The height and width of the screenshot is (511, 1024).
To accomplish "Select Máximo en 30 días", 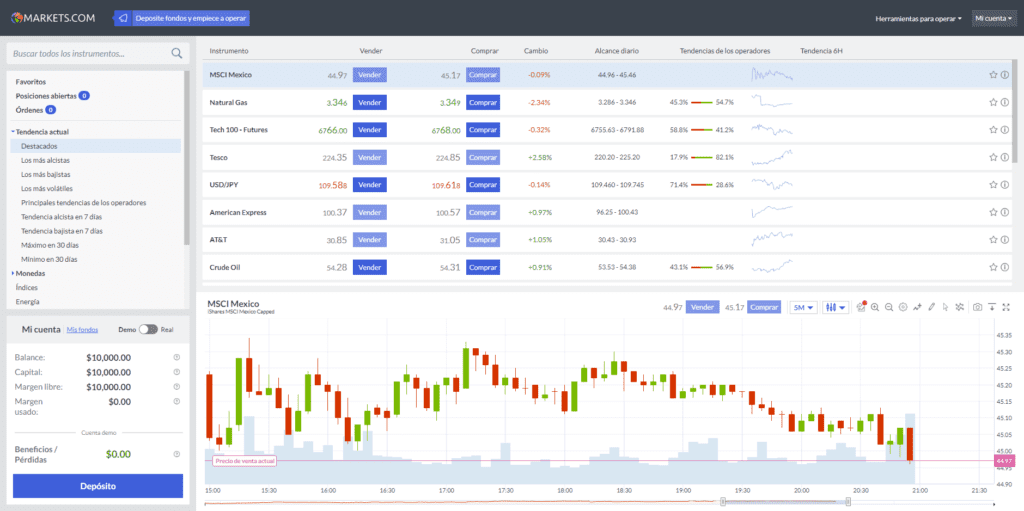I will (x=49, y=245).
